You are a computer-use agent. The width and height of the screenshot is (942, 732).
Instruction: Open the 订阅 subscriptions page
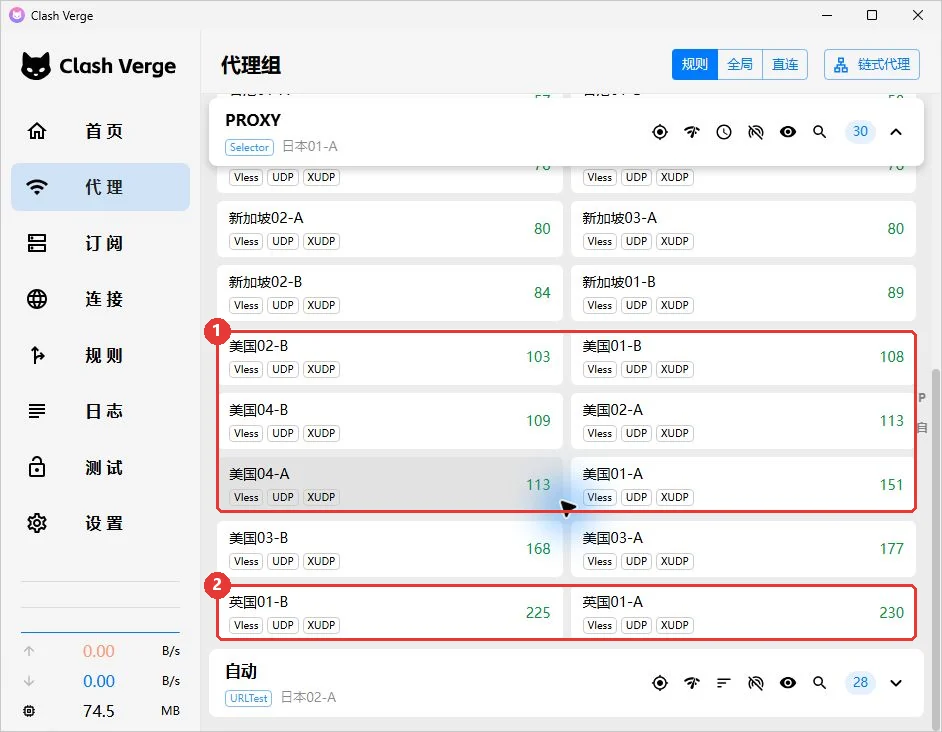pos(100,243)
